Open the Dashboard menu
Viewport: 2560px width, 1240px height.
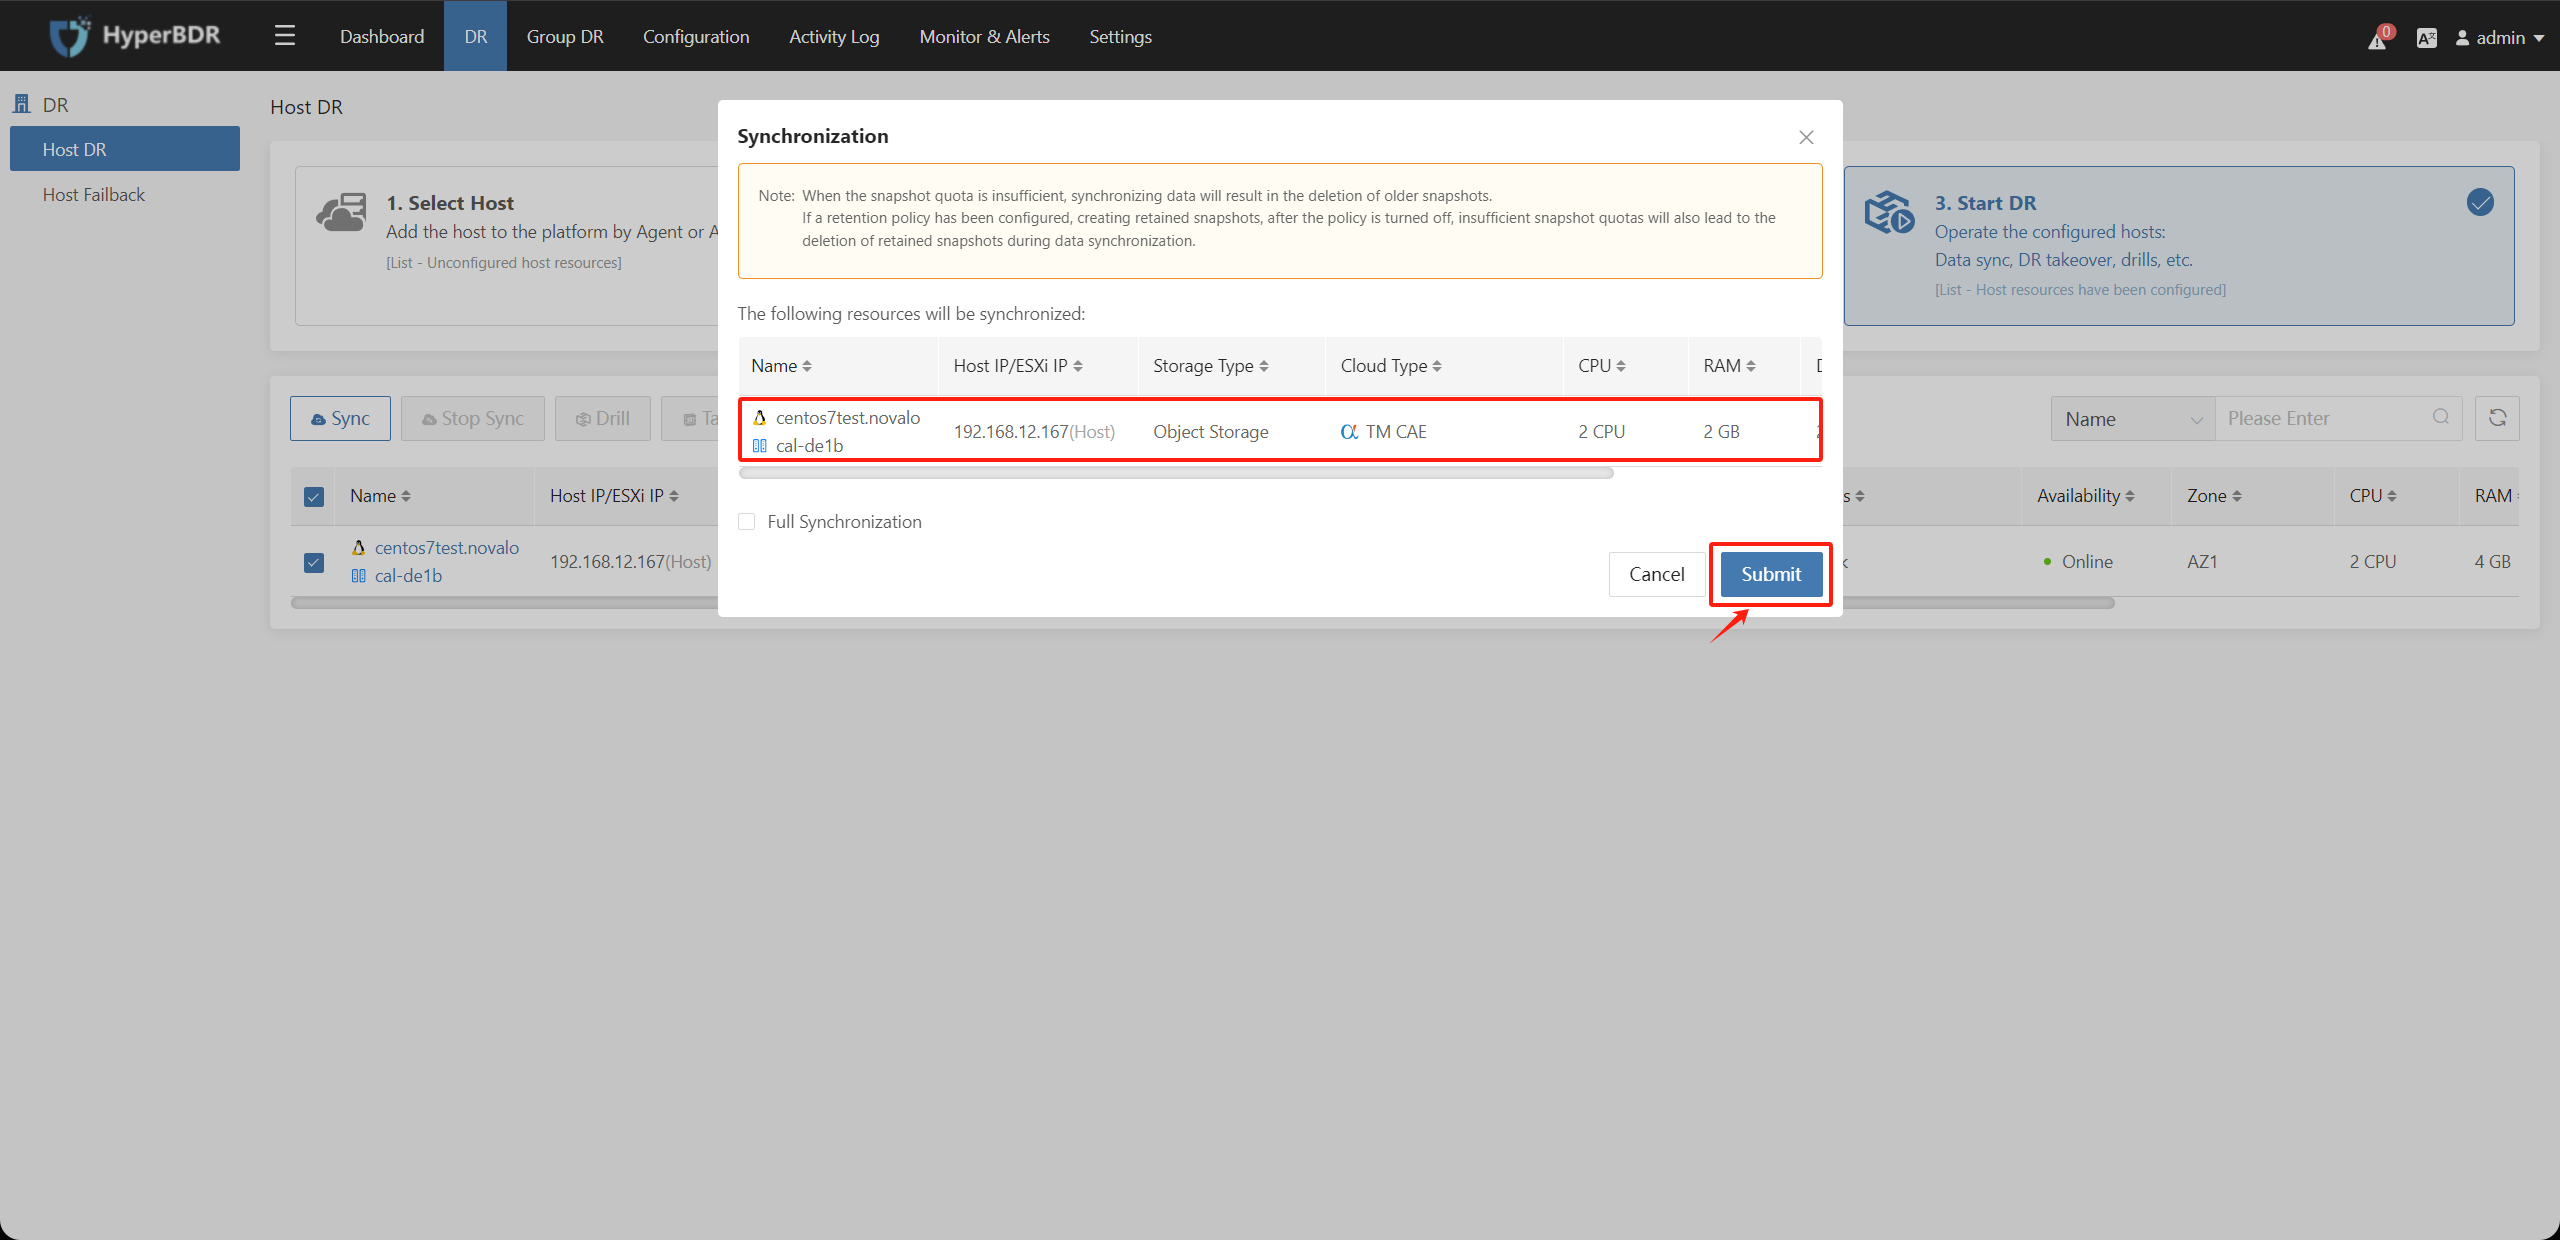382,36
